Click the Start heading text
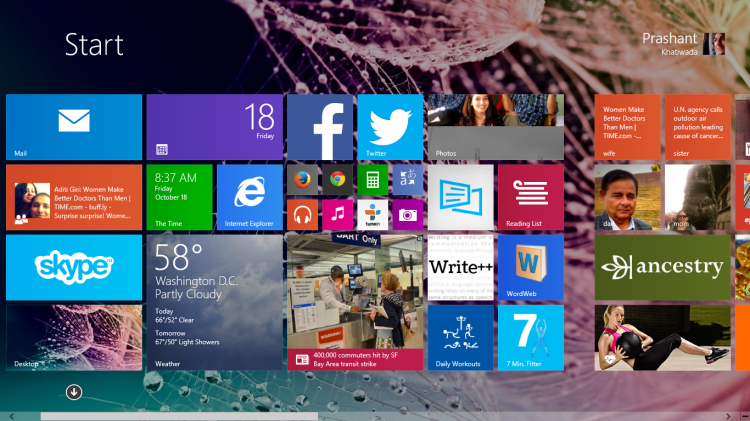750x421 pixels. (x=94, y=44)
